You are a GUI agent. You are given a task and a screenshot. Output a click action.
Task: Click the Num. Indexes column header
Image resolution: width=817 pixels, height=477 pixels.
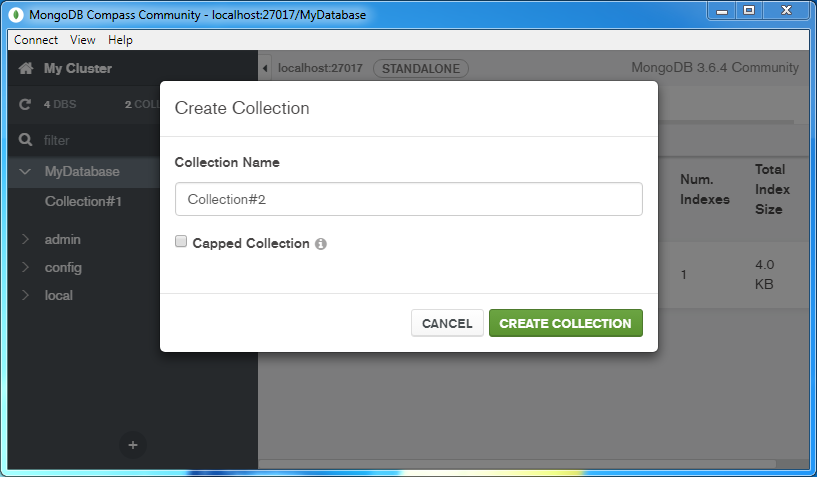point(704,189)
